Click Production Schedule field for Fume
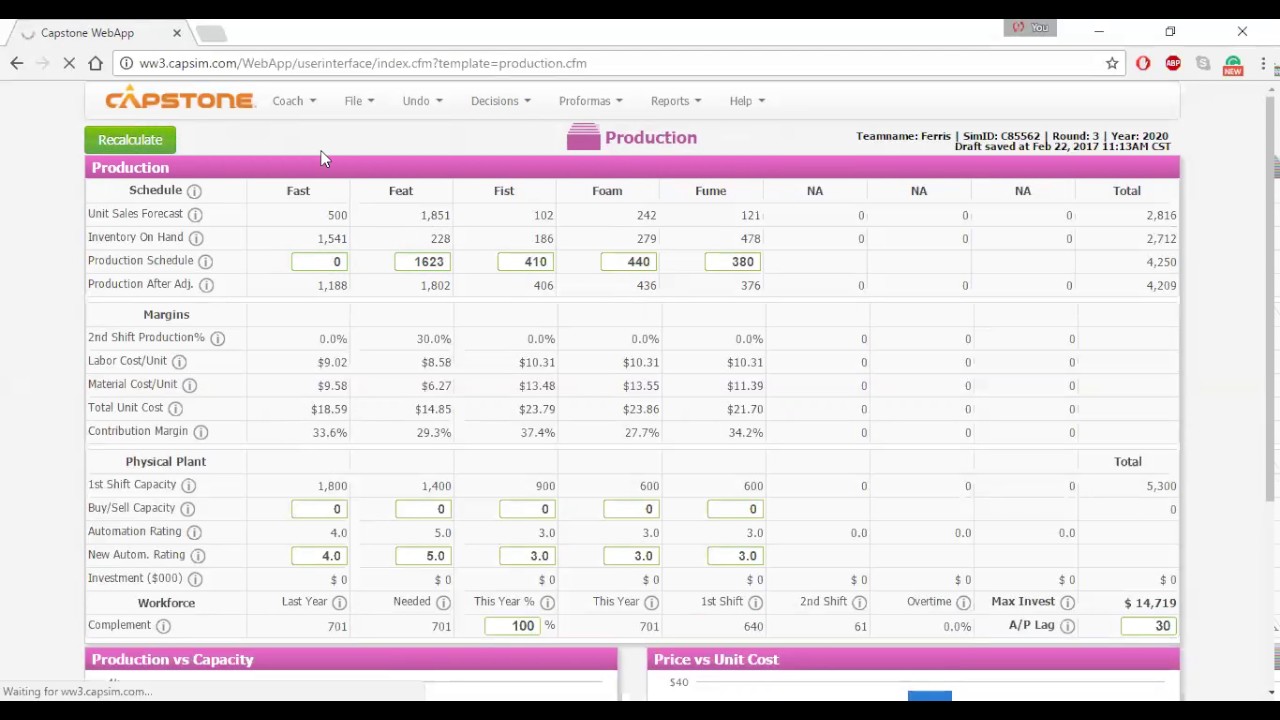The width and height of the screenshot is (1280, 720). point(733,262)
